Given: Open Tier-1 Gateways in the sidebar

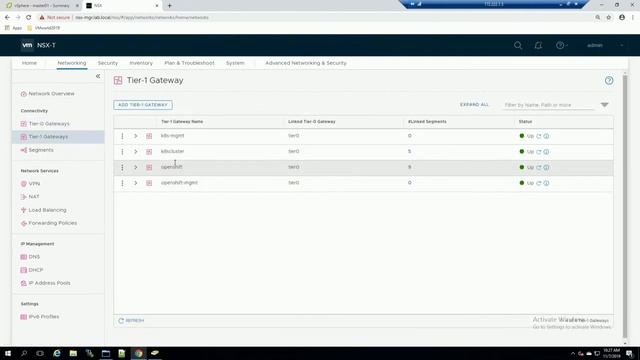Looking at the screenshot, I should [x=44, y=137].
